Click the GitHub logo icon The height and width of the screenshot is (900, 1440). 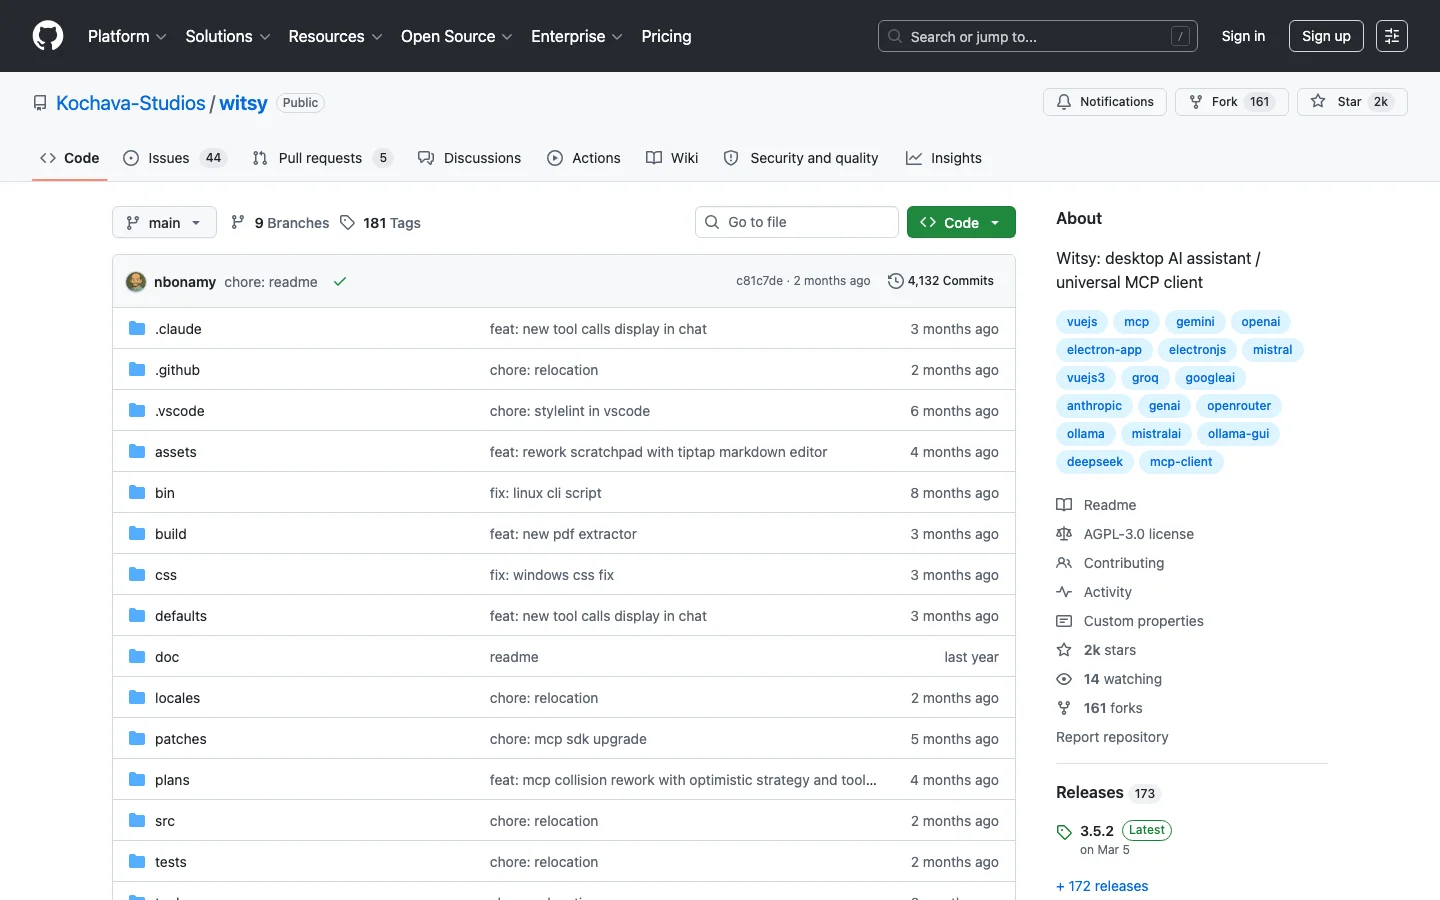pyautogui.click(x=48, y=36)
